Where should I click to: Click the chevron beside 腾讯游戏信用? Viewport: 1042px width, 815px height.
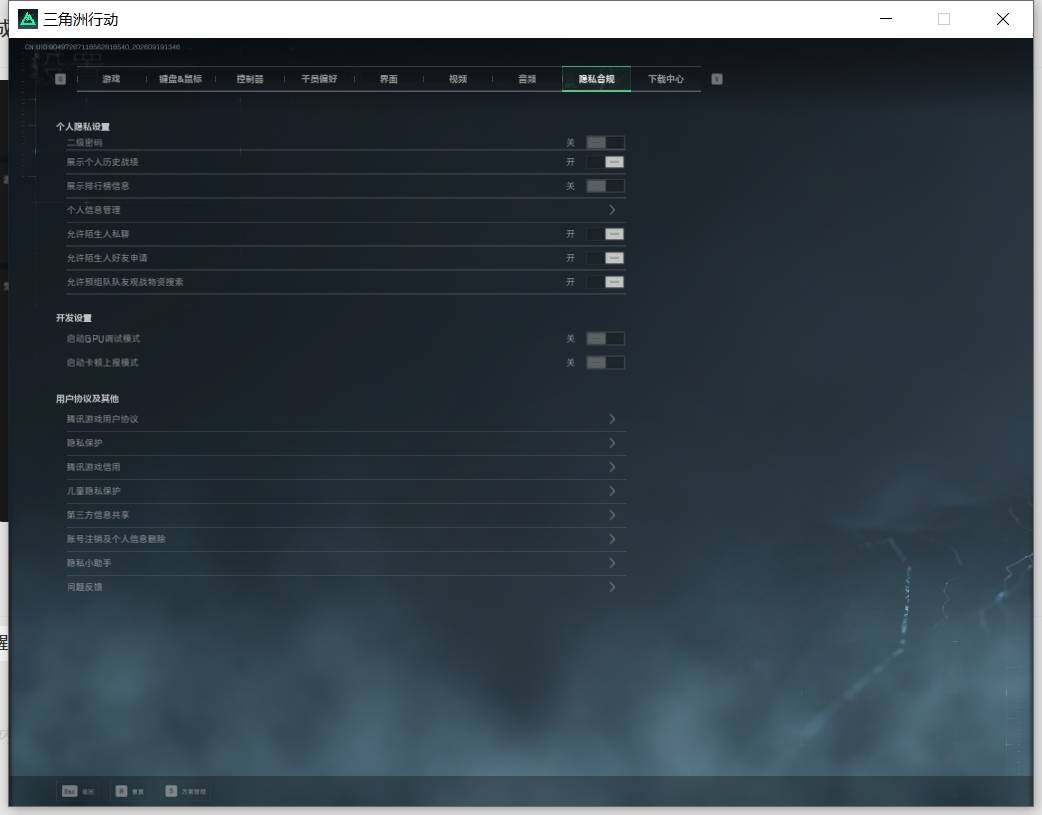(612, 467)
